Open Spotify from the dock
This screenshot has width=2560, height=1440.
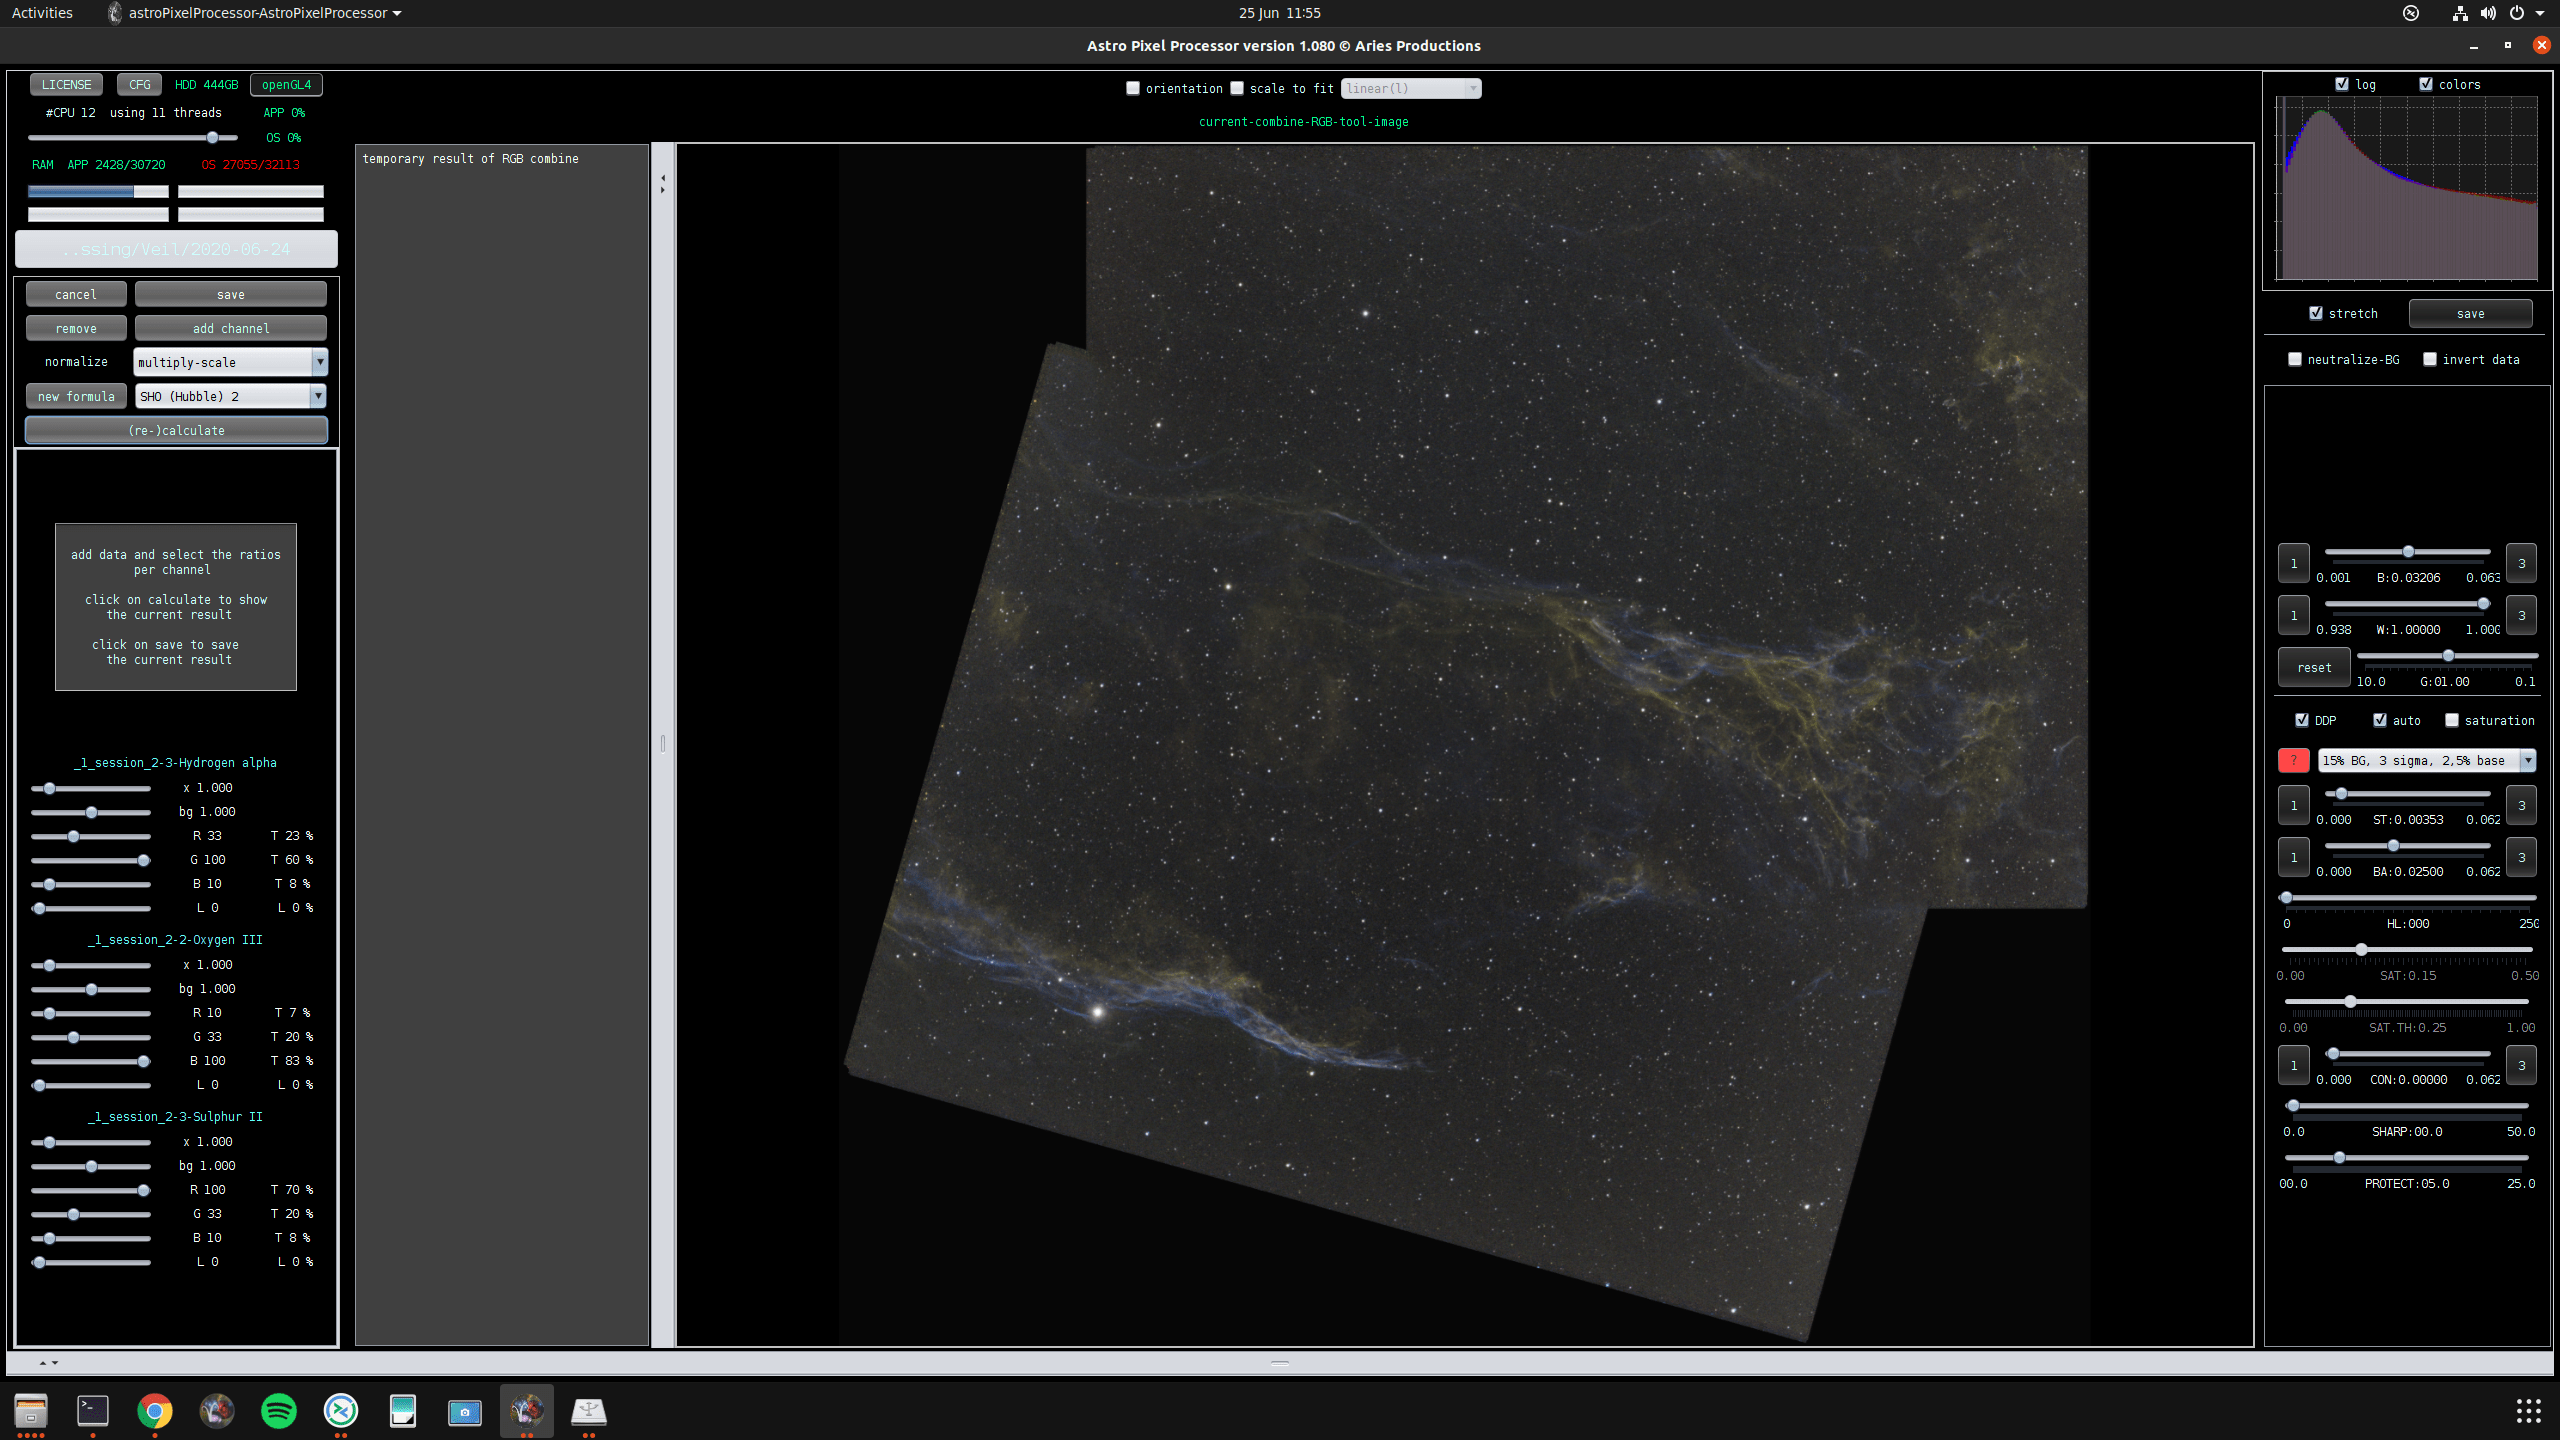(278, 1411)
